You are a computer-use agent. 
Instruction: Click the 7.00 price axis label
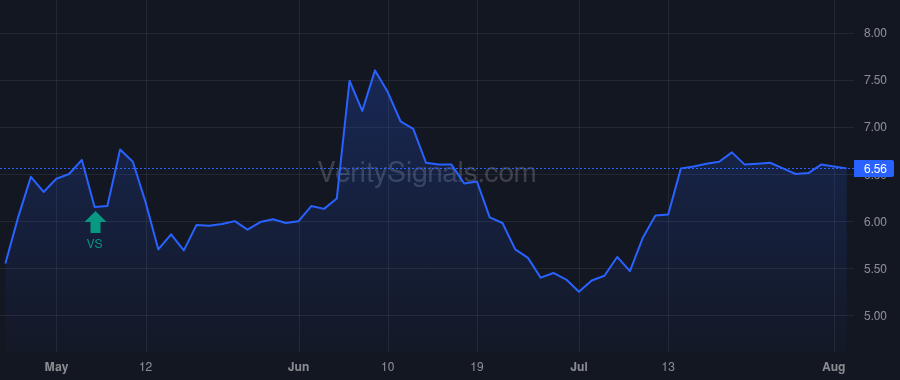pyautogui.click(x=875, y=127)
